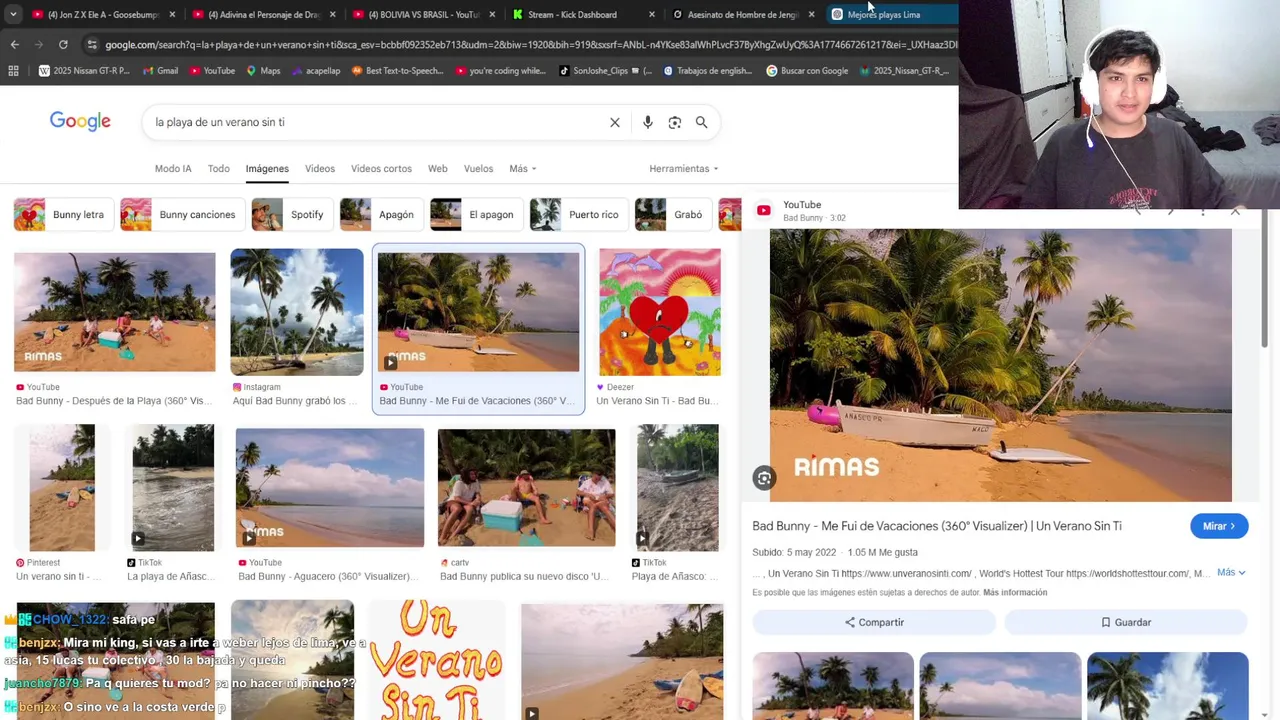Open the Maps bookmark
Screen dimensions: 1280x720
click(x=263, y=70)
